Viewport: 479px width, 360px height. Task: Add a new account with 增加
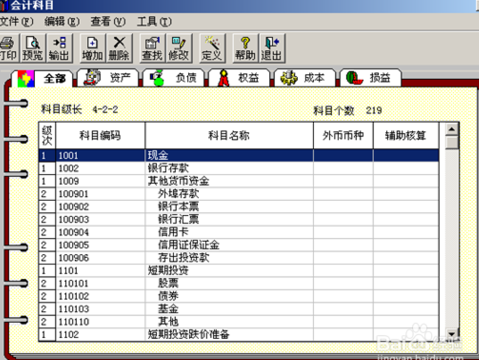click(x=92, y=48)
